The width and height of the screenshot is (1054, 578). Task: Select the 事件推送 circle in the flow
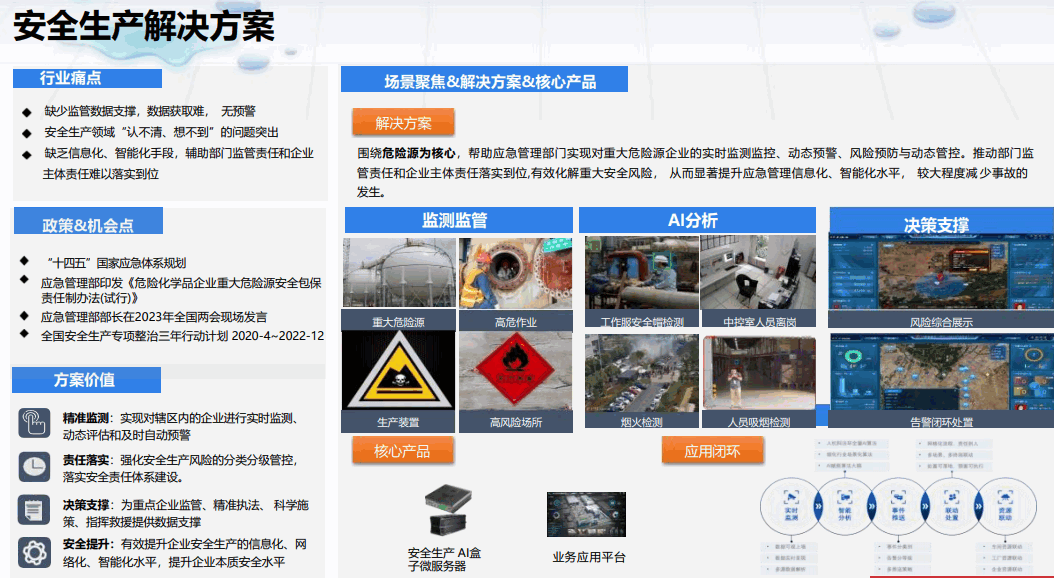pos(898,501)
